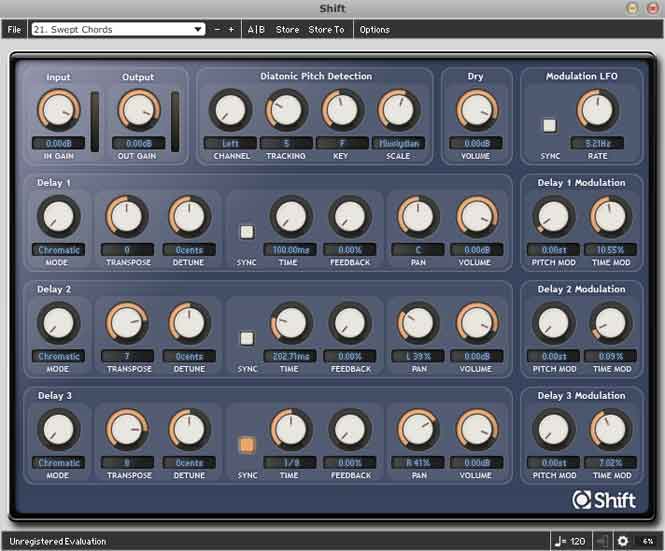665x551 pixels.
Task: Click the Delay 1 TRANSPOSE knob
Action: pos(126,216)
